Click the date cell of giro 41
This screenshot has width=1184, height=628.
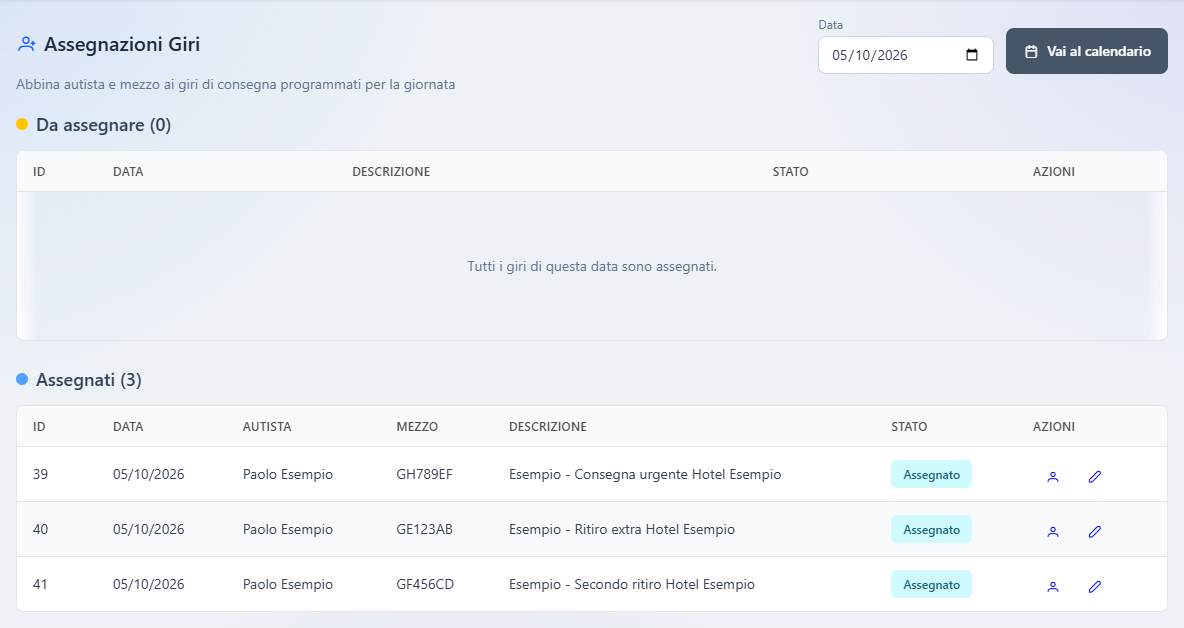click(149, 584)
